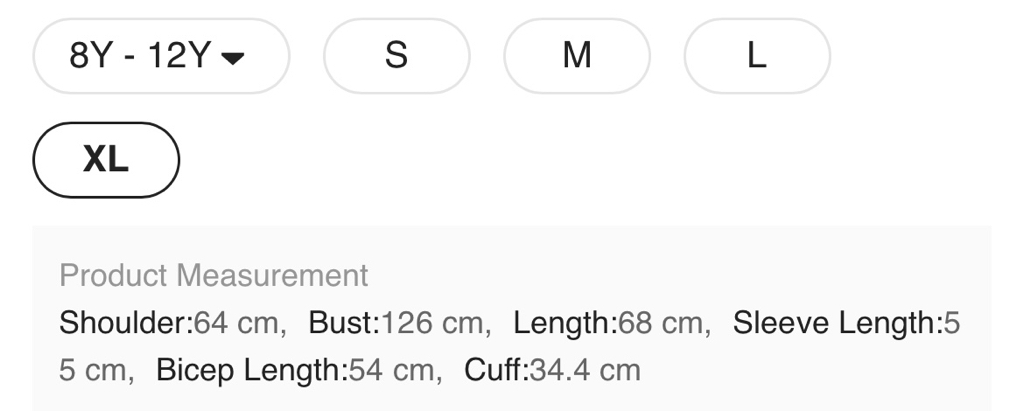Viewport: 1024px width, 411px height.
Task: Click the Cuff measurement label
Action: [495, 370]
